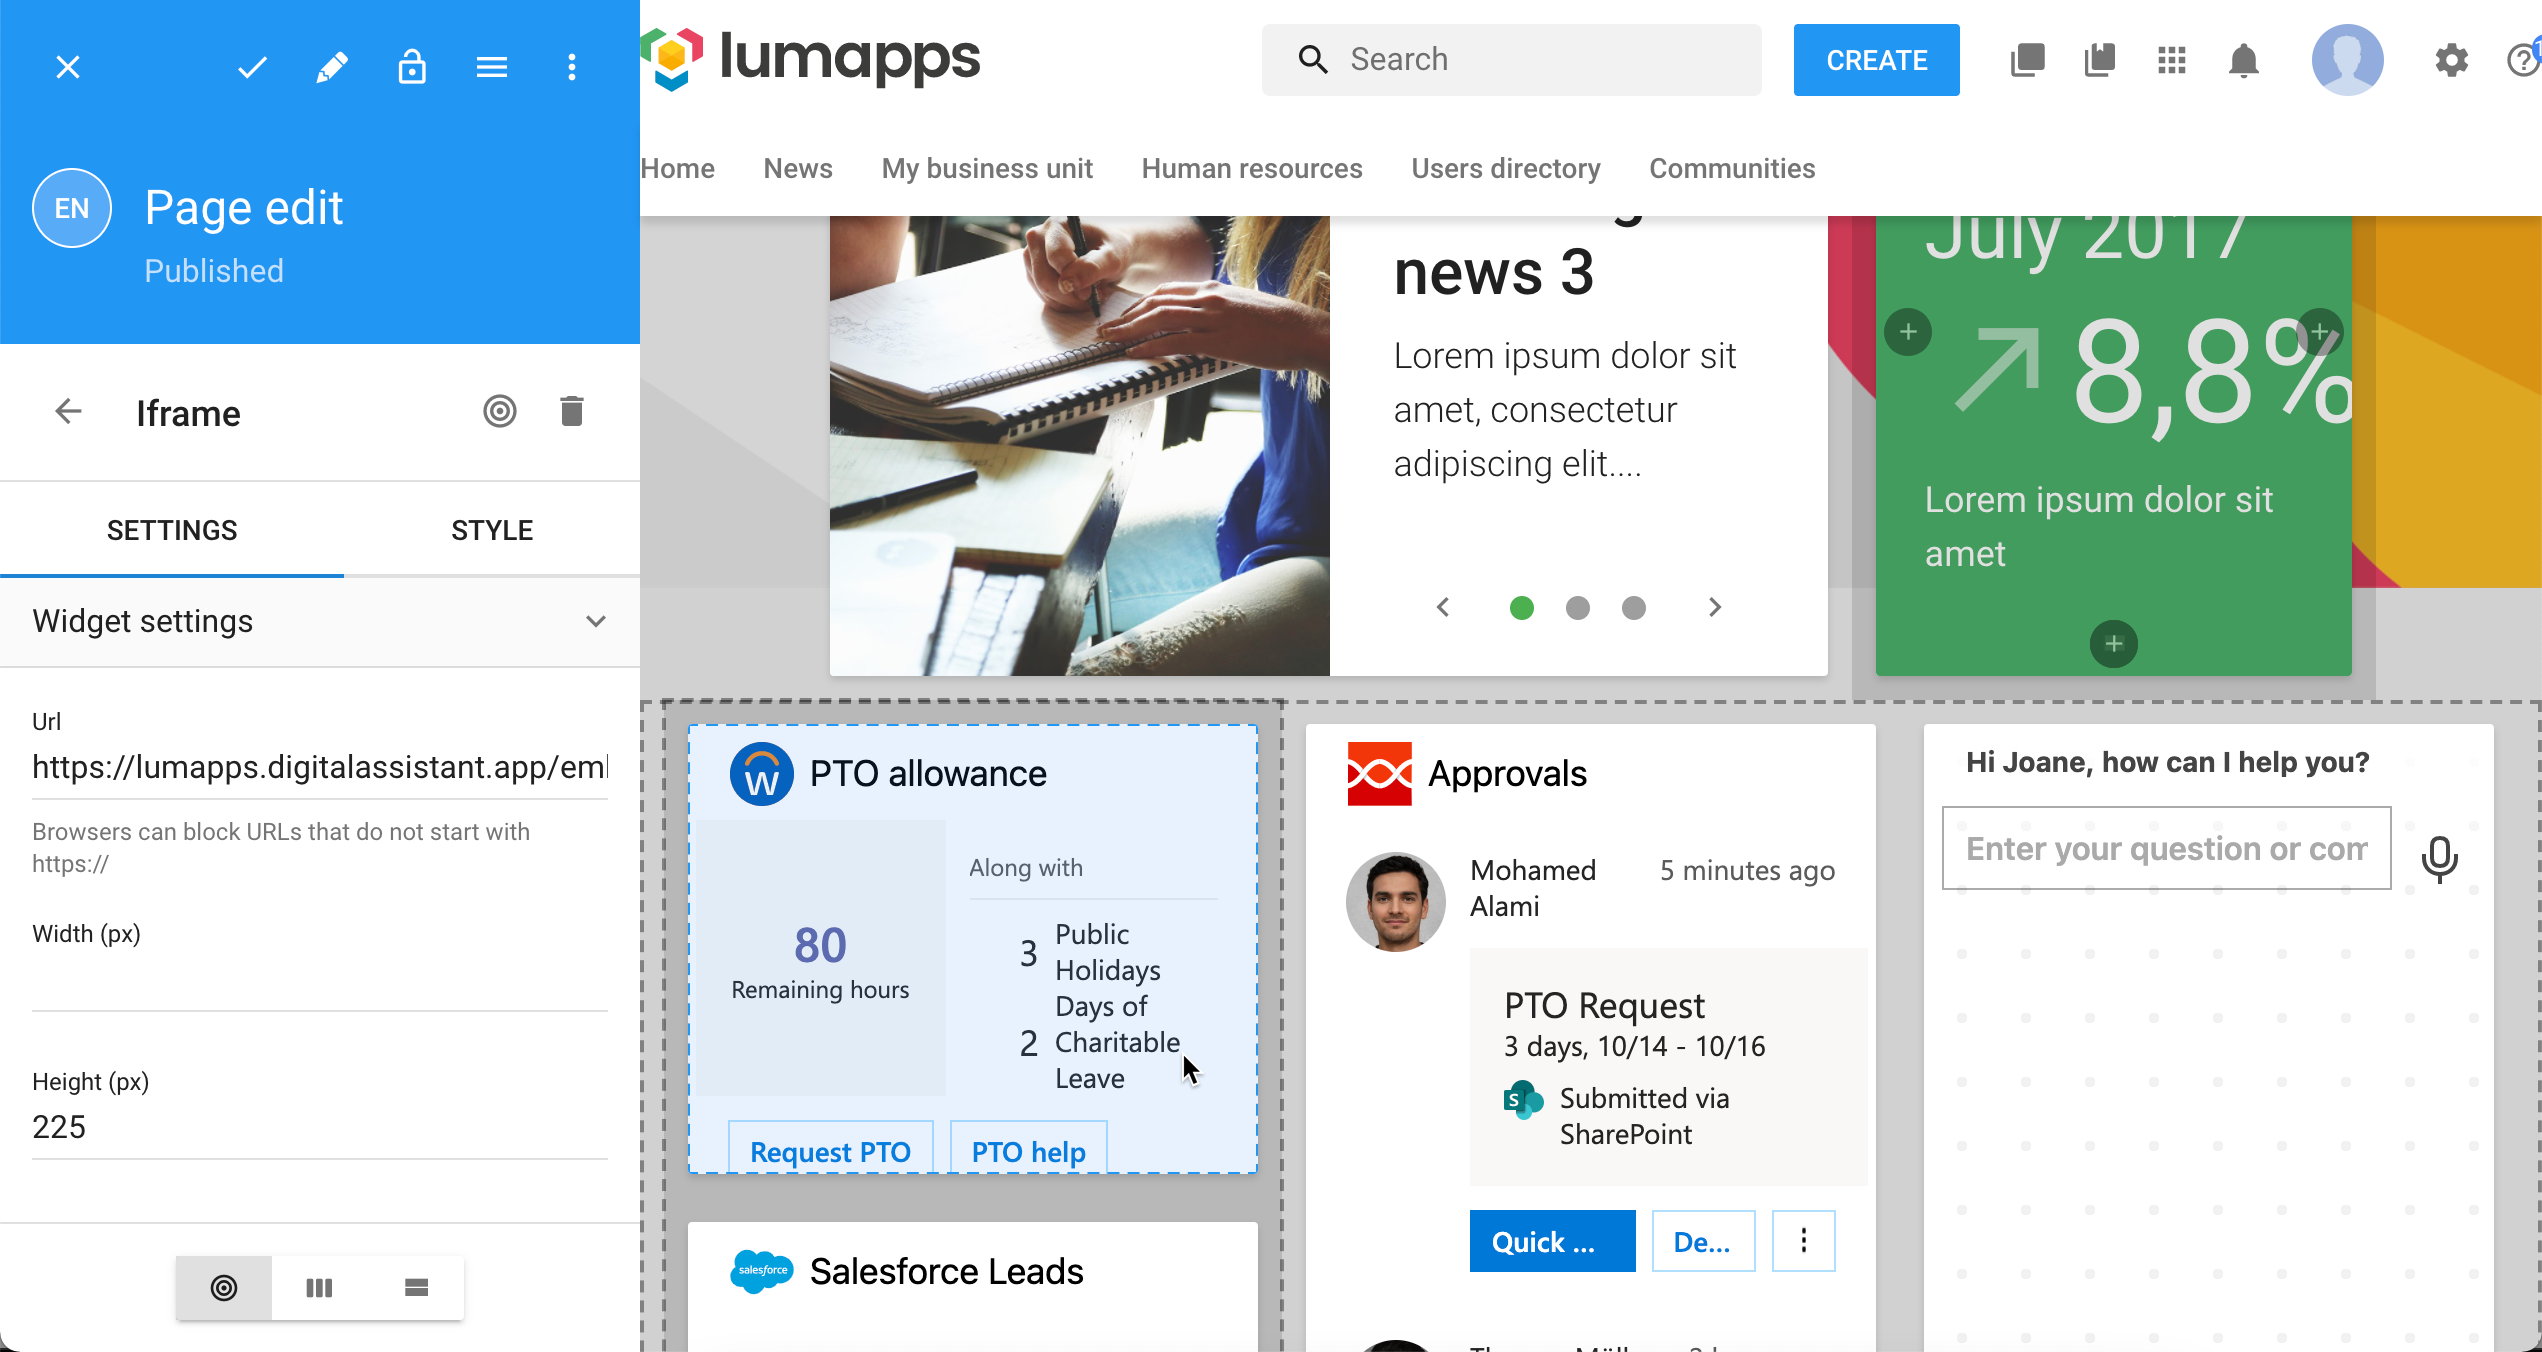Open notifications via the bell icon

click(x=2243, y=60)
